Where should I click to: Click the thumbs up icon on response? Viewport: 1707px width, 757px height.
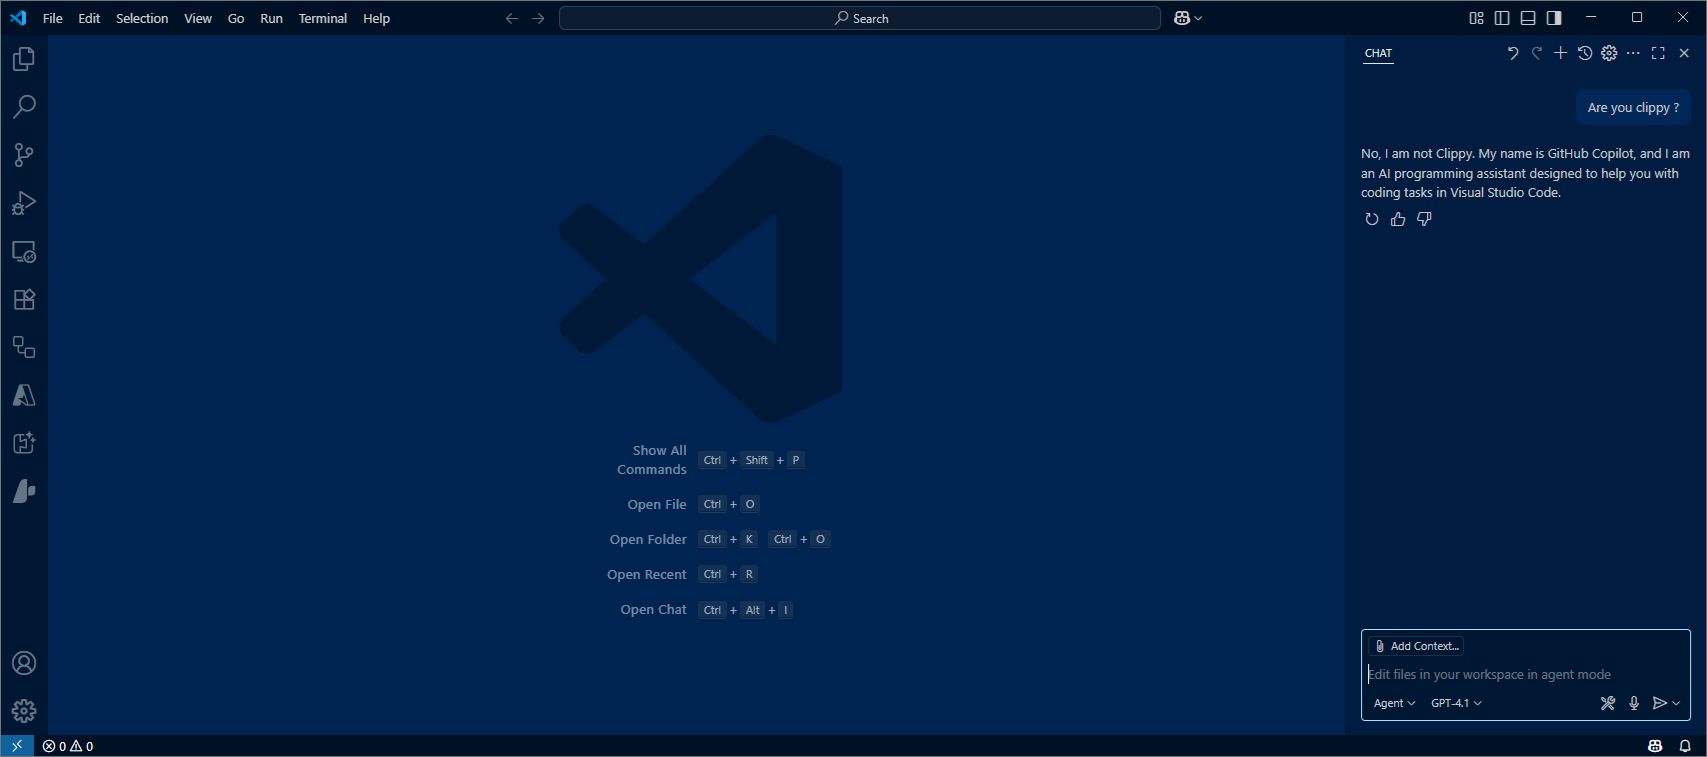click(1398, 219)
